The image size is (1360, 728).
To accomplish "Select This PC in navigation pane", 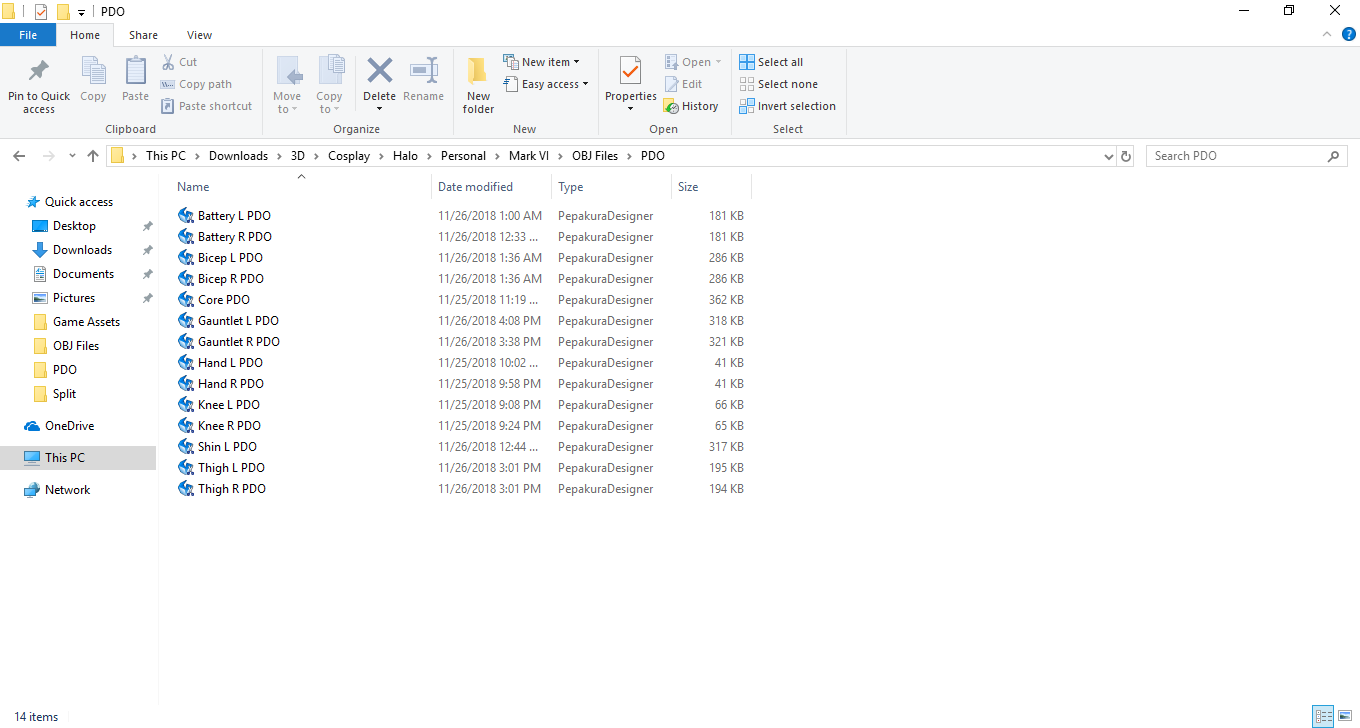I will 78,458.
